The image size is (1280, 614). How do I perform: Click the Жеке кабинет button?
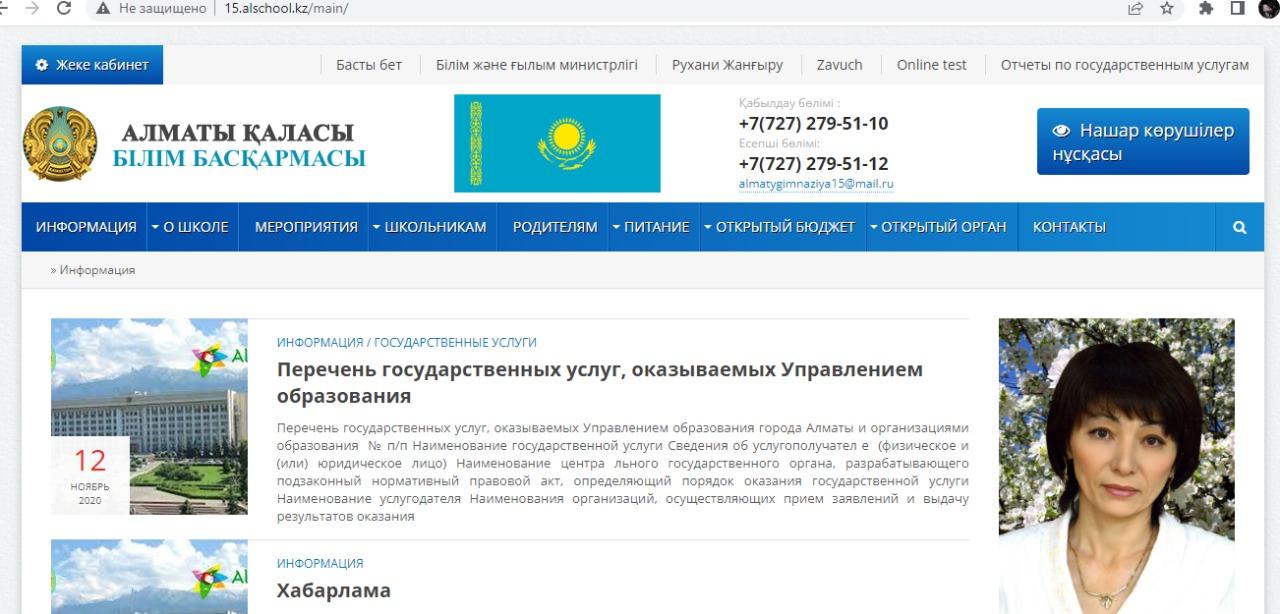click(92, 65)
